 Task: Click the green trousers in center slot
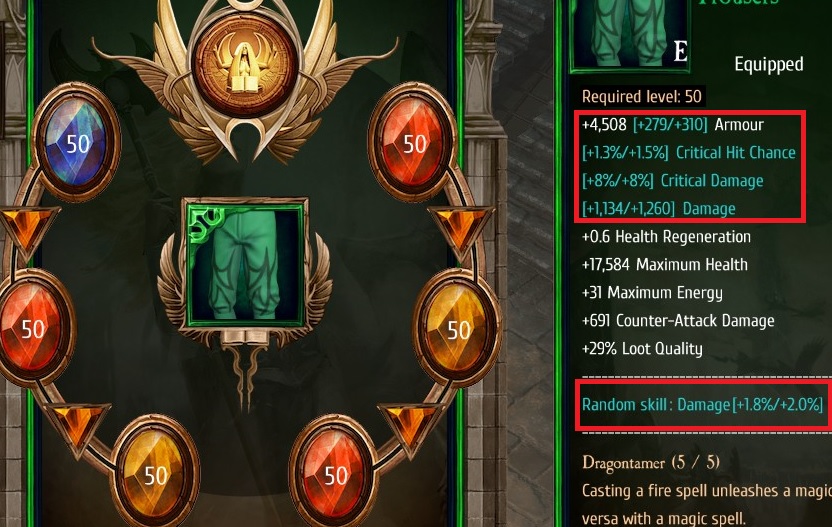[x=245, y=263]
